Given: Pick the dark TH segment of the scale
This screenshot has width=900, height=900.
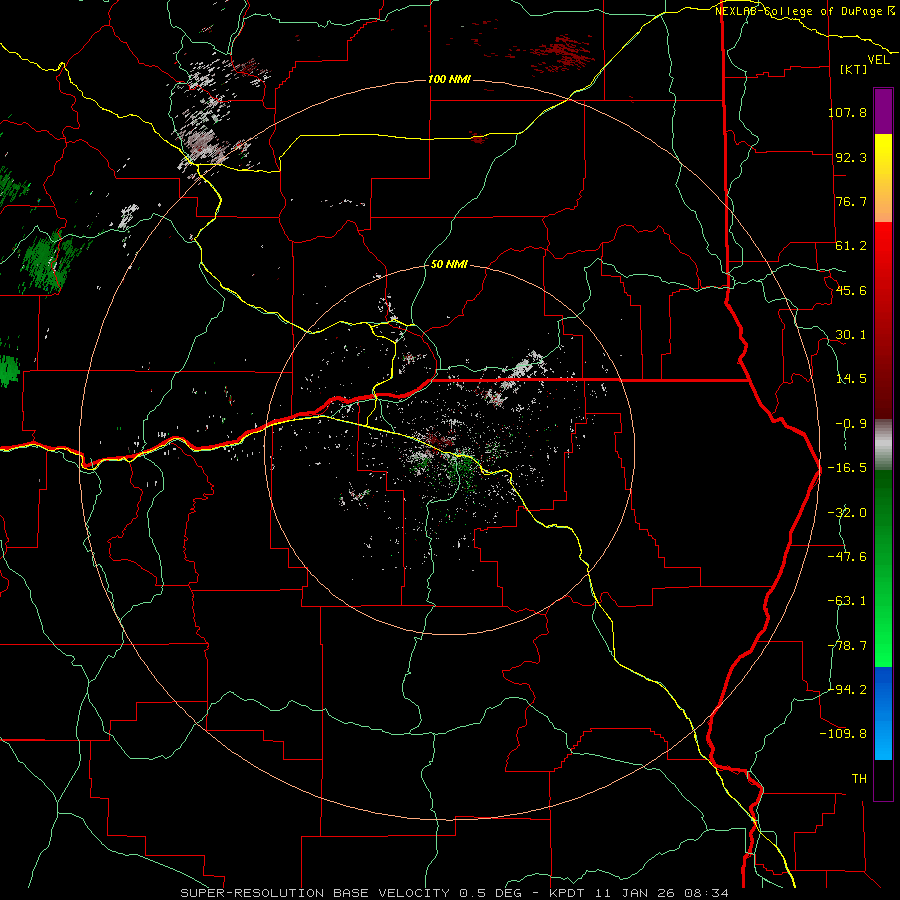Looking at the screenshot, I should (883, 780).
